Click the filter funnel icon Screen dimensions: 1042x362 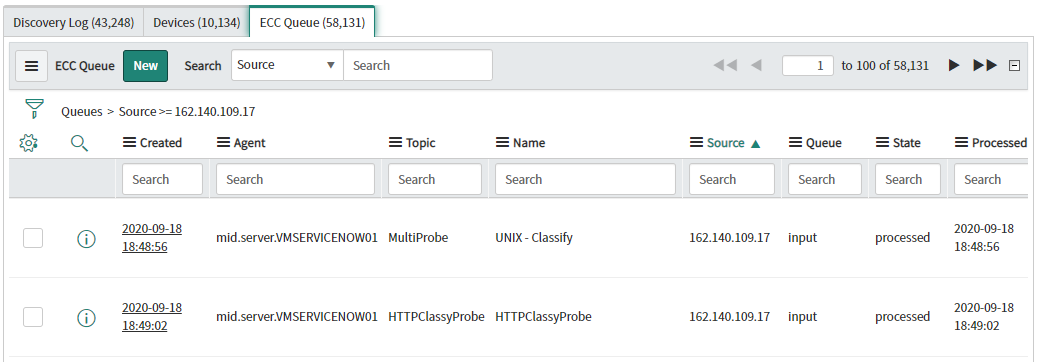pyautogui.click(x=34, y=108)
